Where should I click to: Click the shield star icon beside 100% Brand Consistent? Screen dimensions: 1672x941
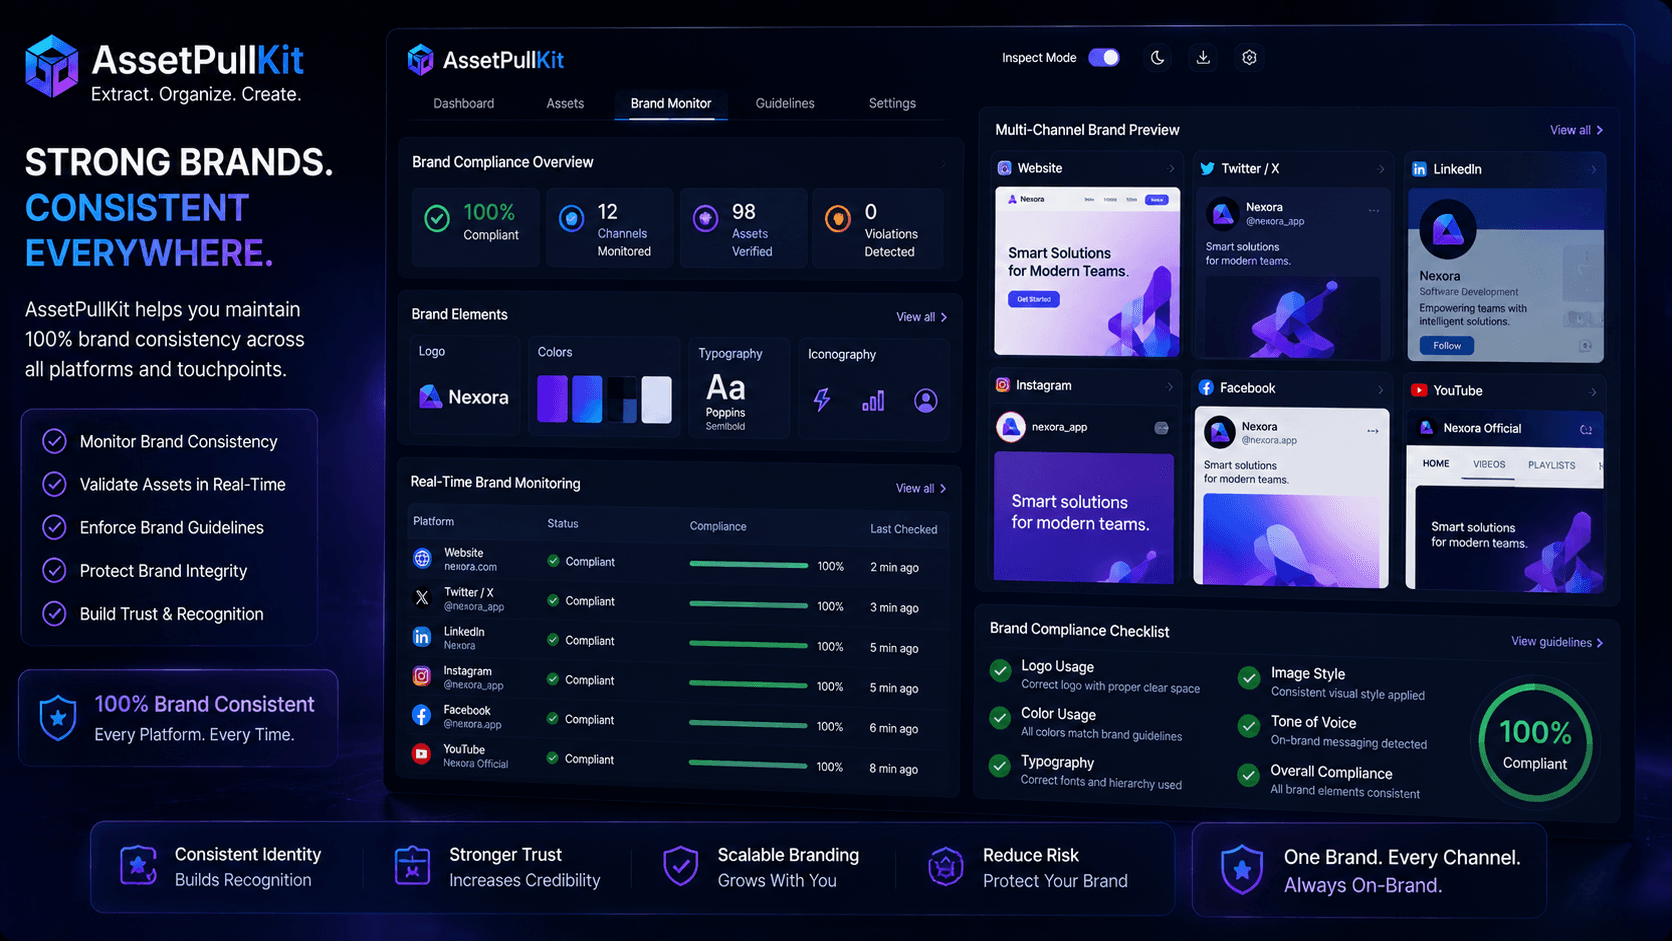(58, 718)
